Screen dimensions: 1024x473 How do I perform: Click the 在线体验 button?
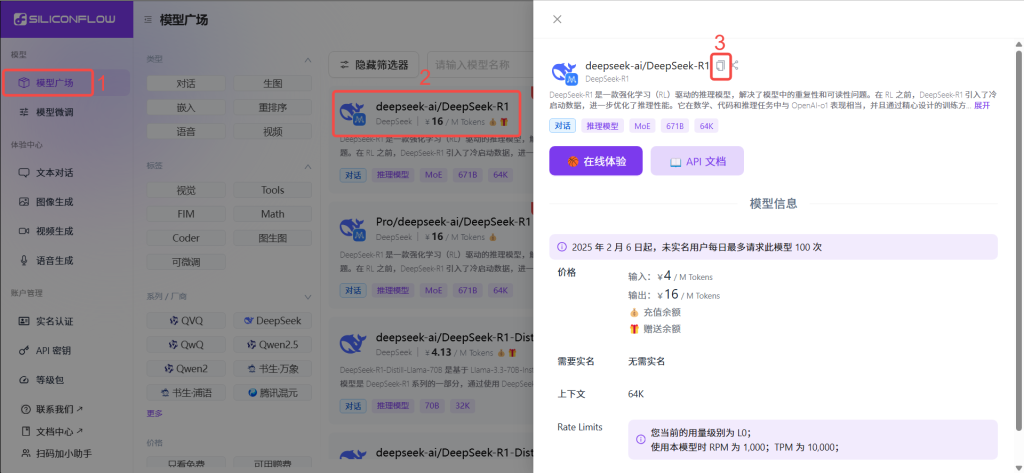[596, 161]
